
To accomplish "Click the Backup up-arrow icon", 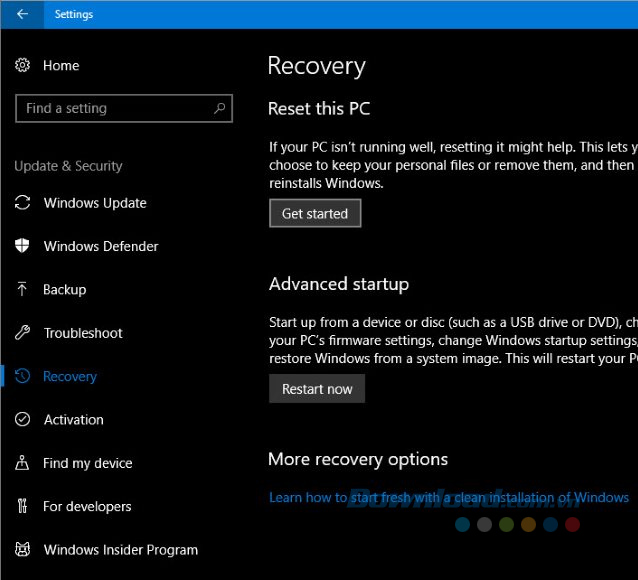I will (22, 289).
